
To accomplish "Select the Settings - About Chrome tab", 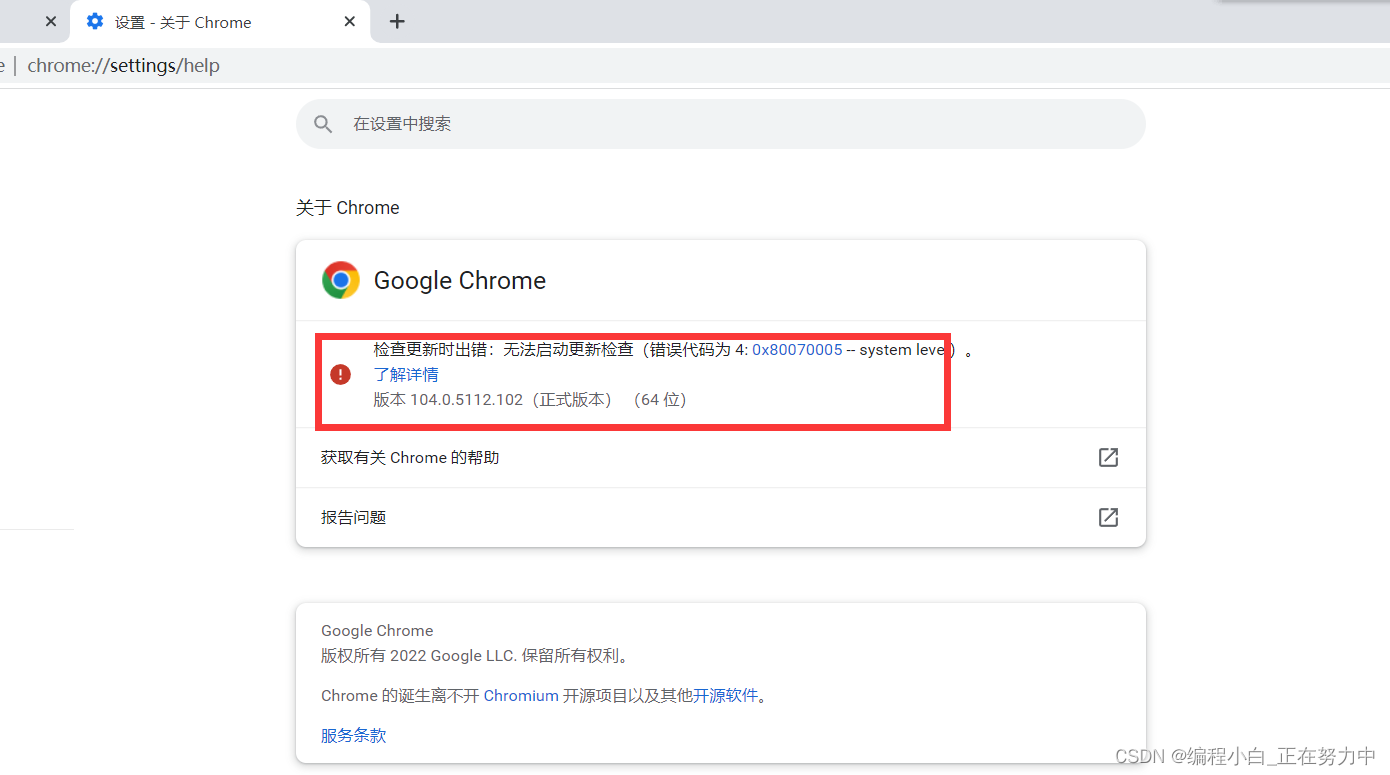I will coord(220,22).
